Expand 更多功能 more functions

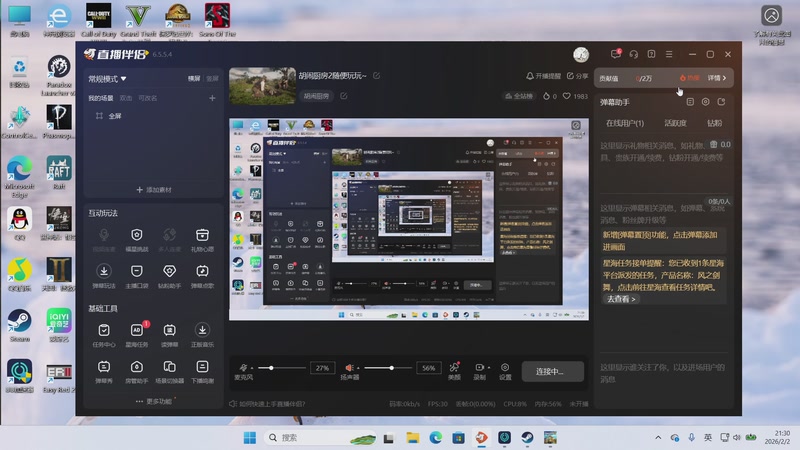[154, 402]
